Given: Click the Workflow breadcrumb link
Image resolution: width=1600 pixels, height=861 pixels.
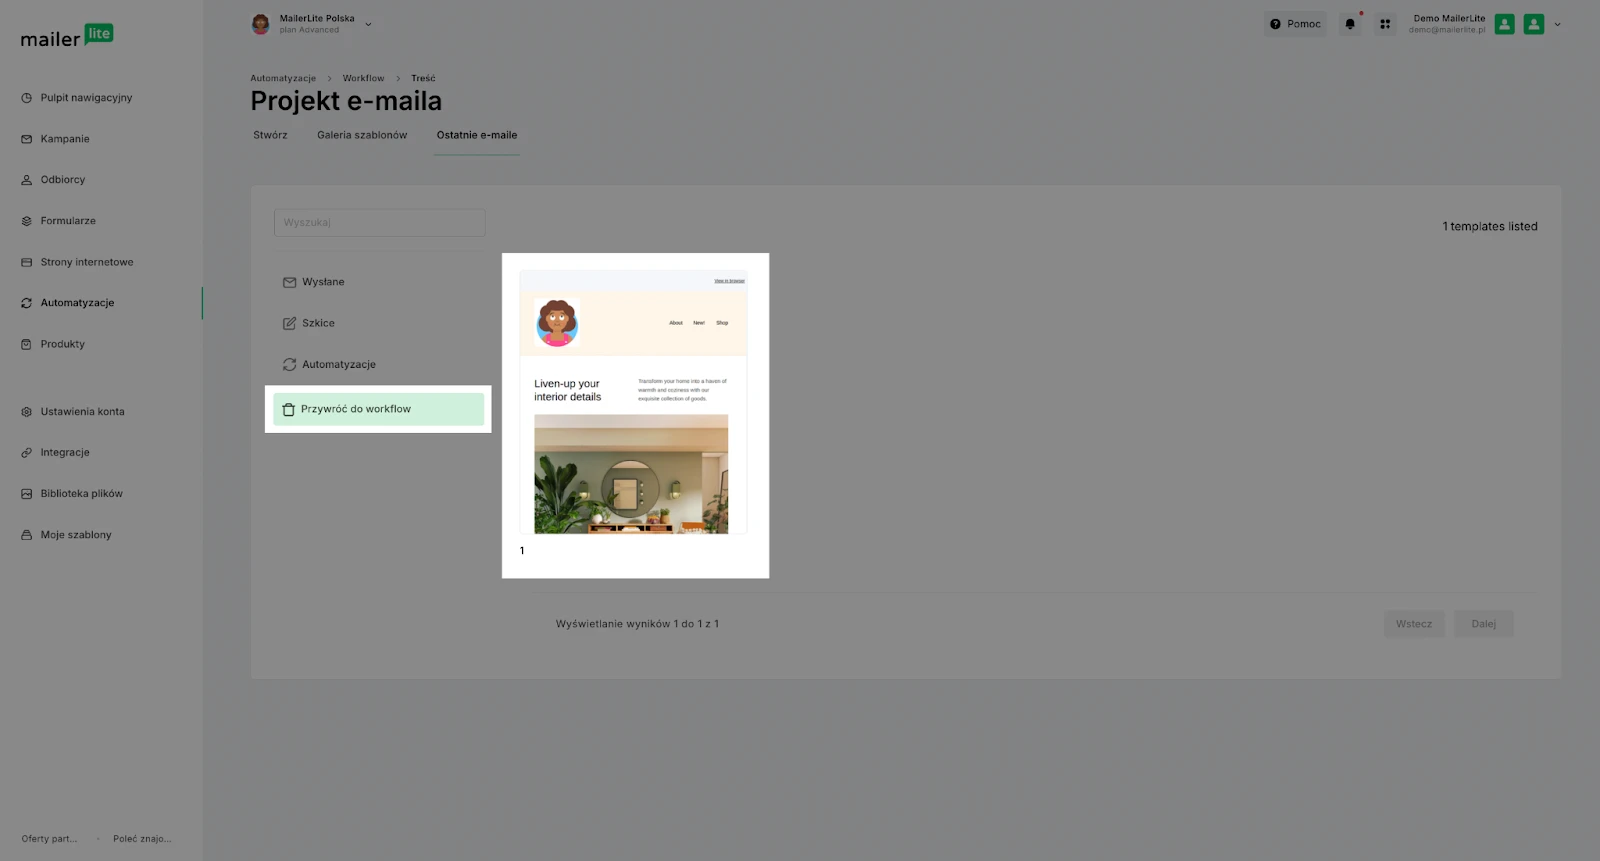Looking at the screenshot, I should tap(363, 78).
